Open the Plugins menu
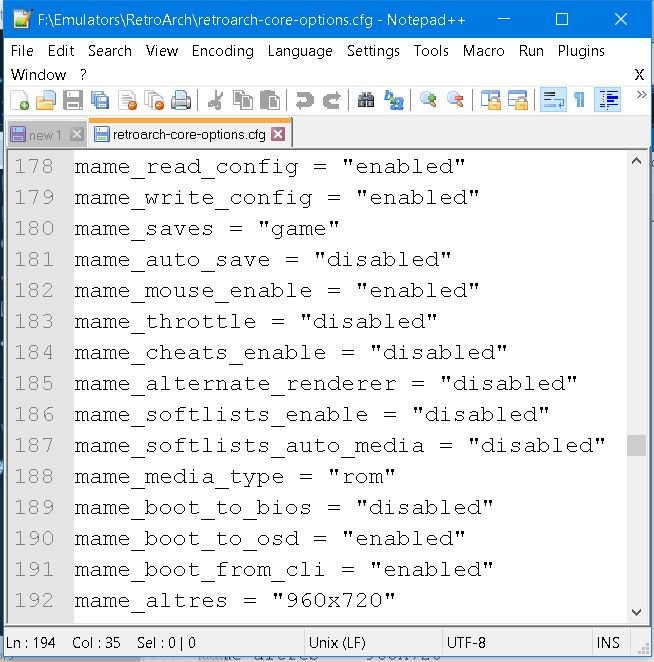654x662 pixels. (x=581, y=51)
